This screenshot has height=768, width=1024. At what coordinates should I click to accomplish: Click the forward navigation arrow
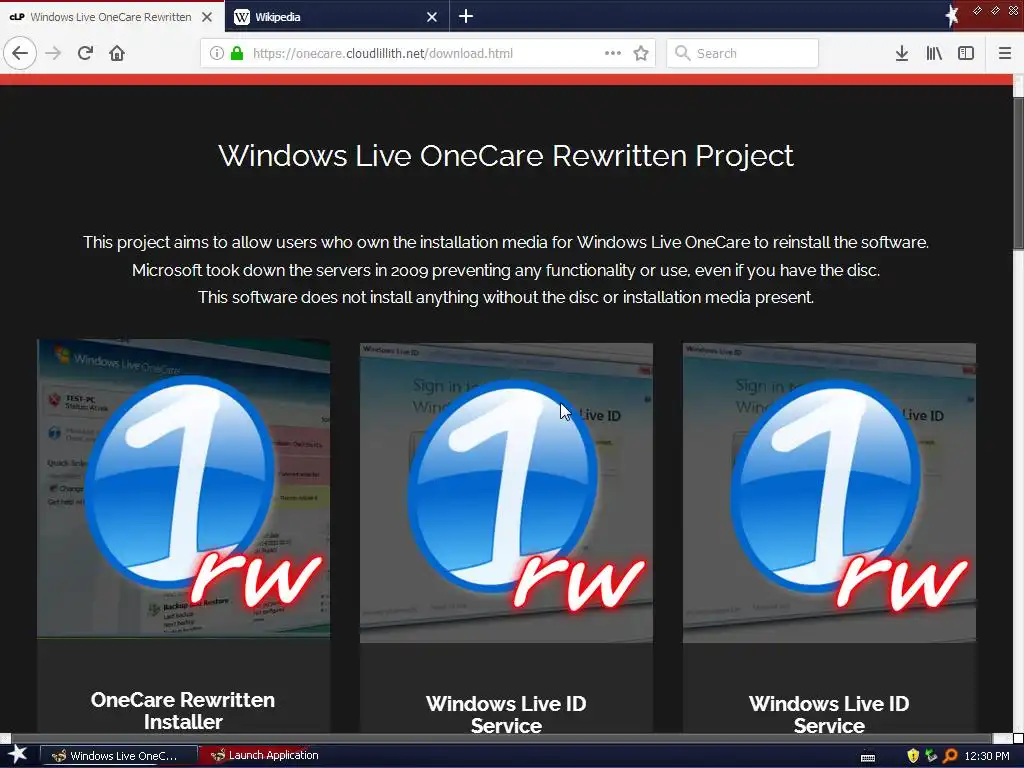click(x=53, y=53)
